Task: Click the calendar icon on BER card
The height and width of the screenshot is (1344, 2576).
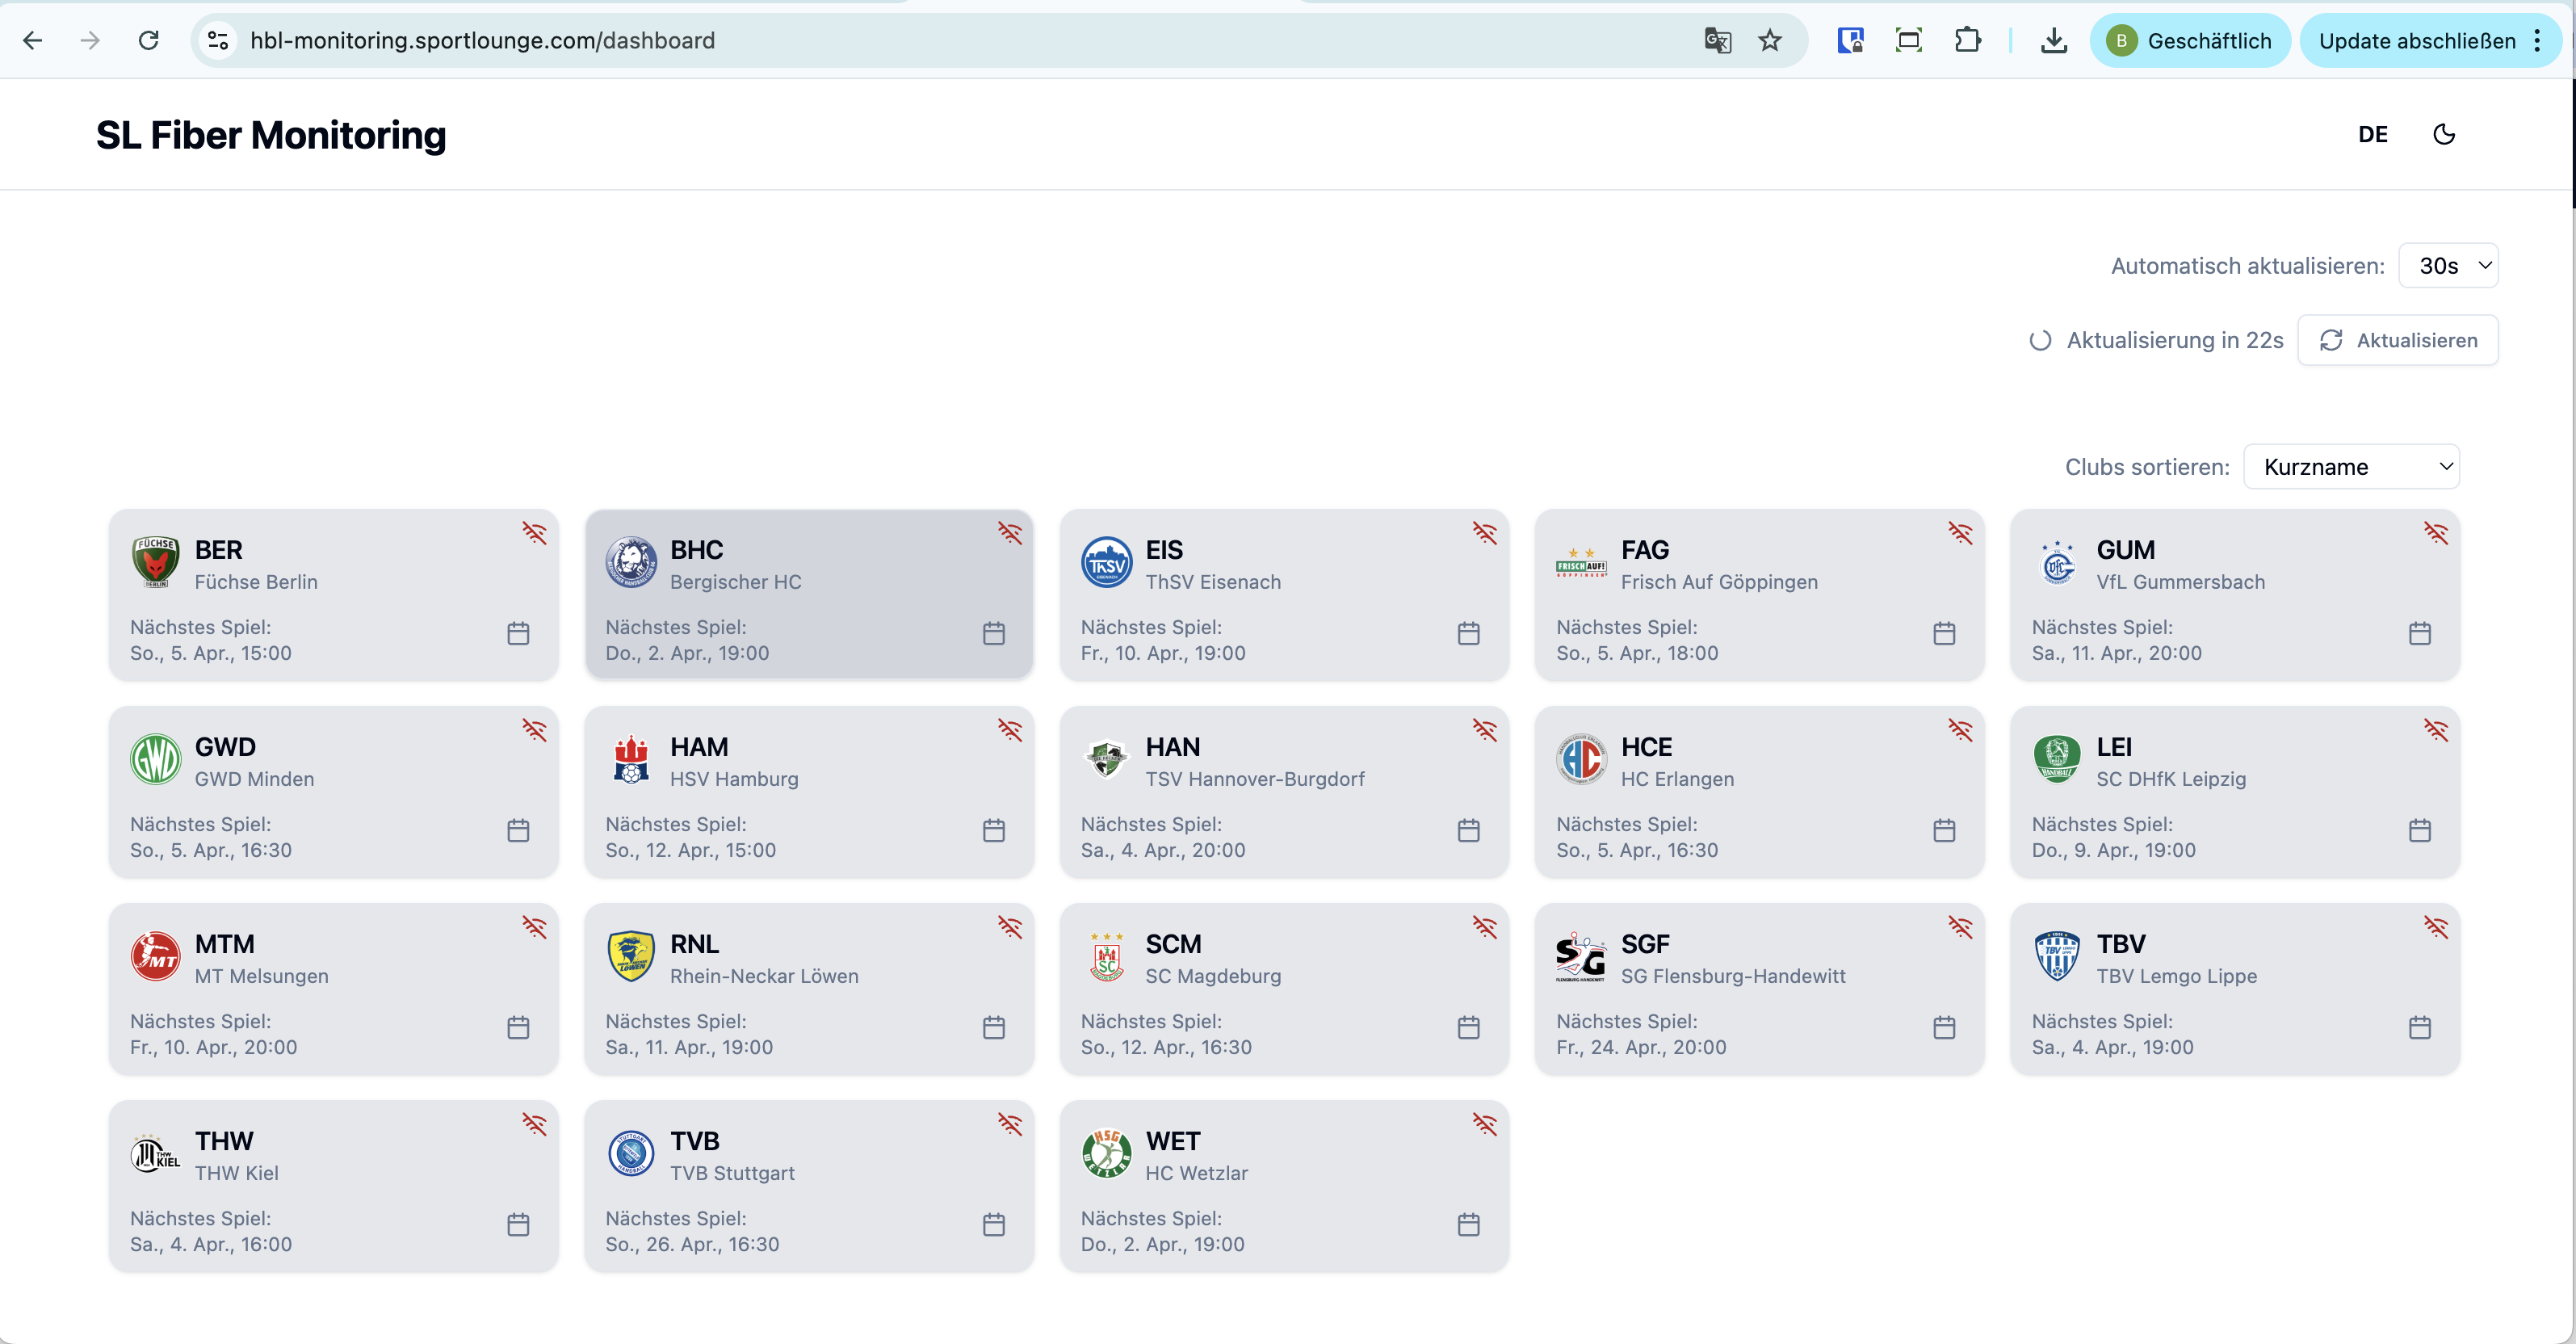Action: point(517,633)
